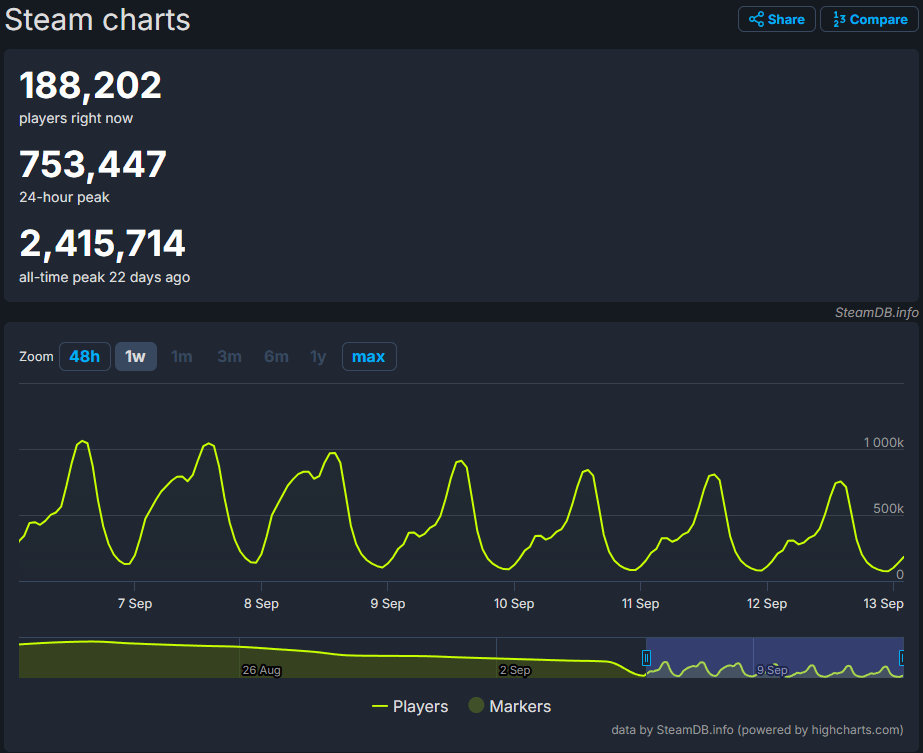Select the 1y zoom range
923x753 pixels.
[x=318, y=357]
